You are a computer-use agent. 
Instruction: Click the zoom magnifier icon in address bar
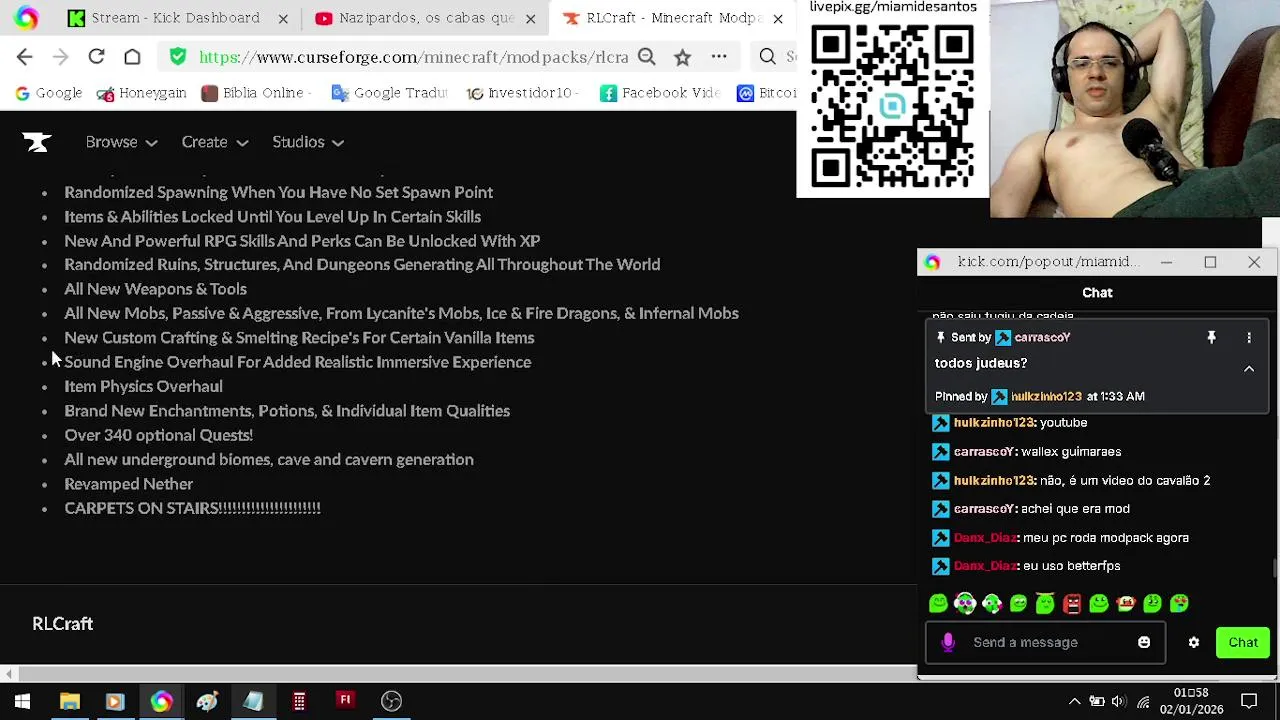tap(647, 57)
